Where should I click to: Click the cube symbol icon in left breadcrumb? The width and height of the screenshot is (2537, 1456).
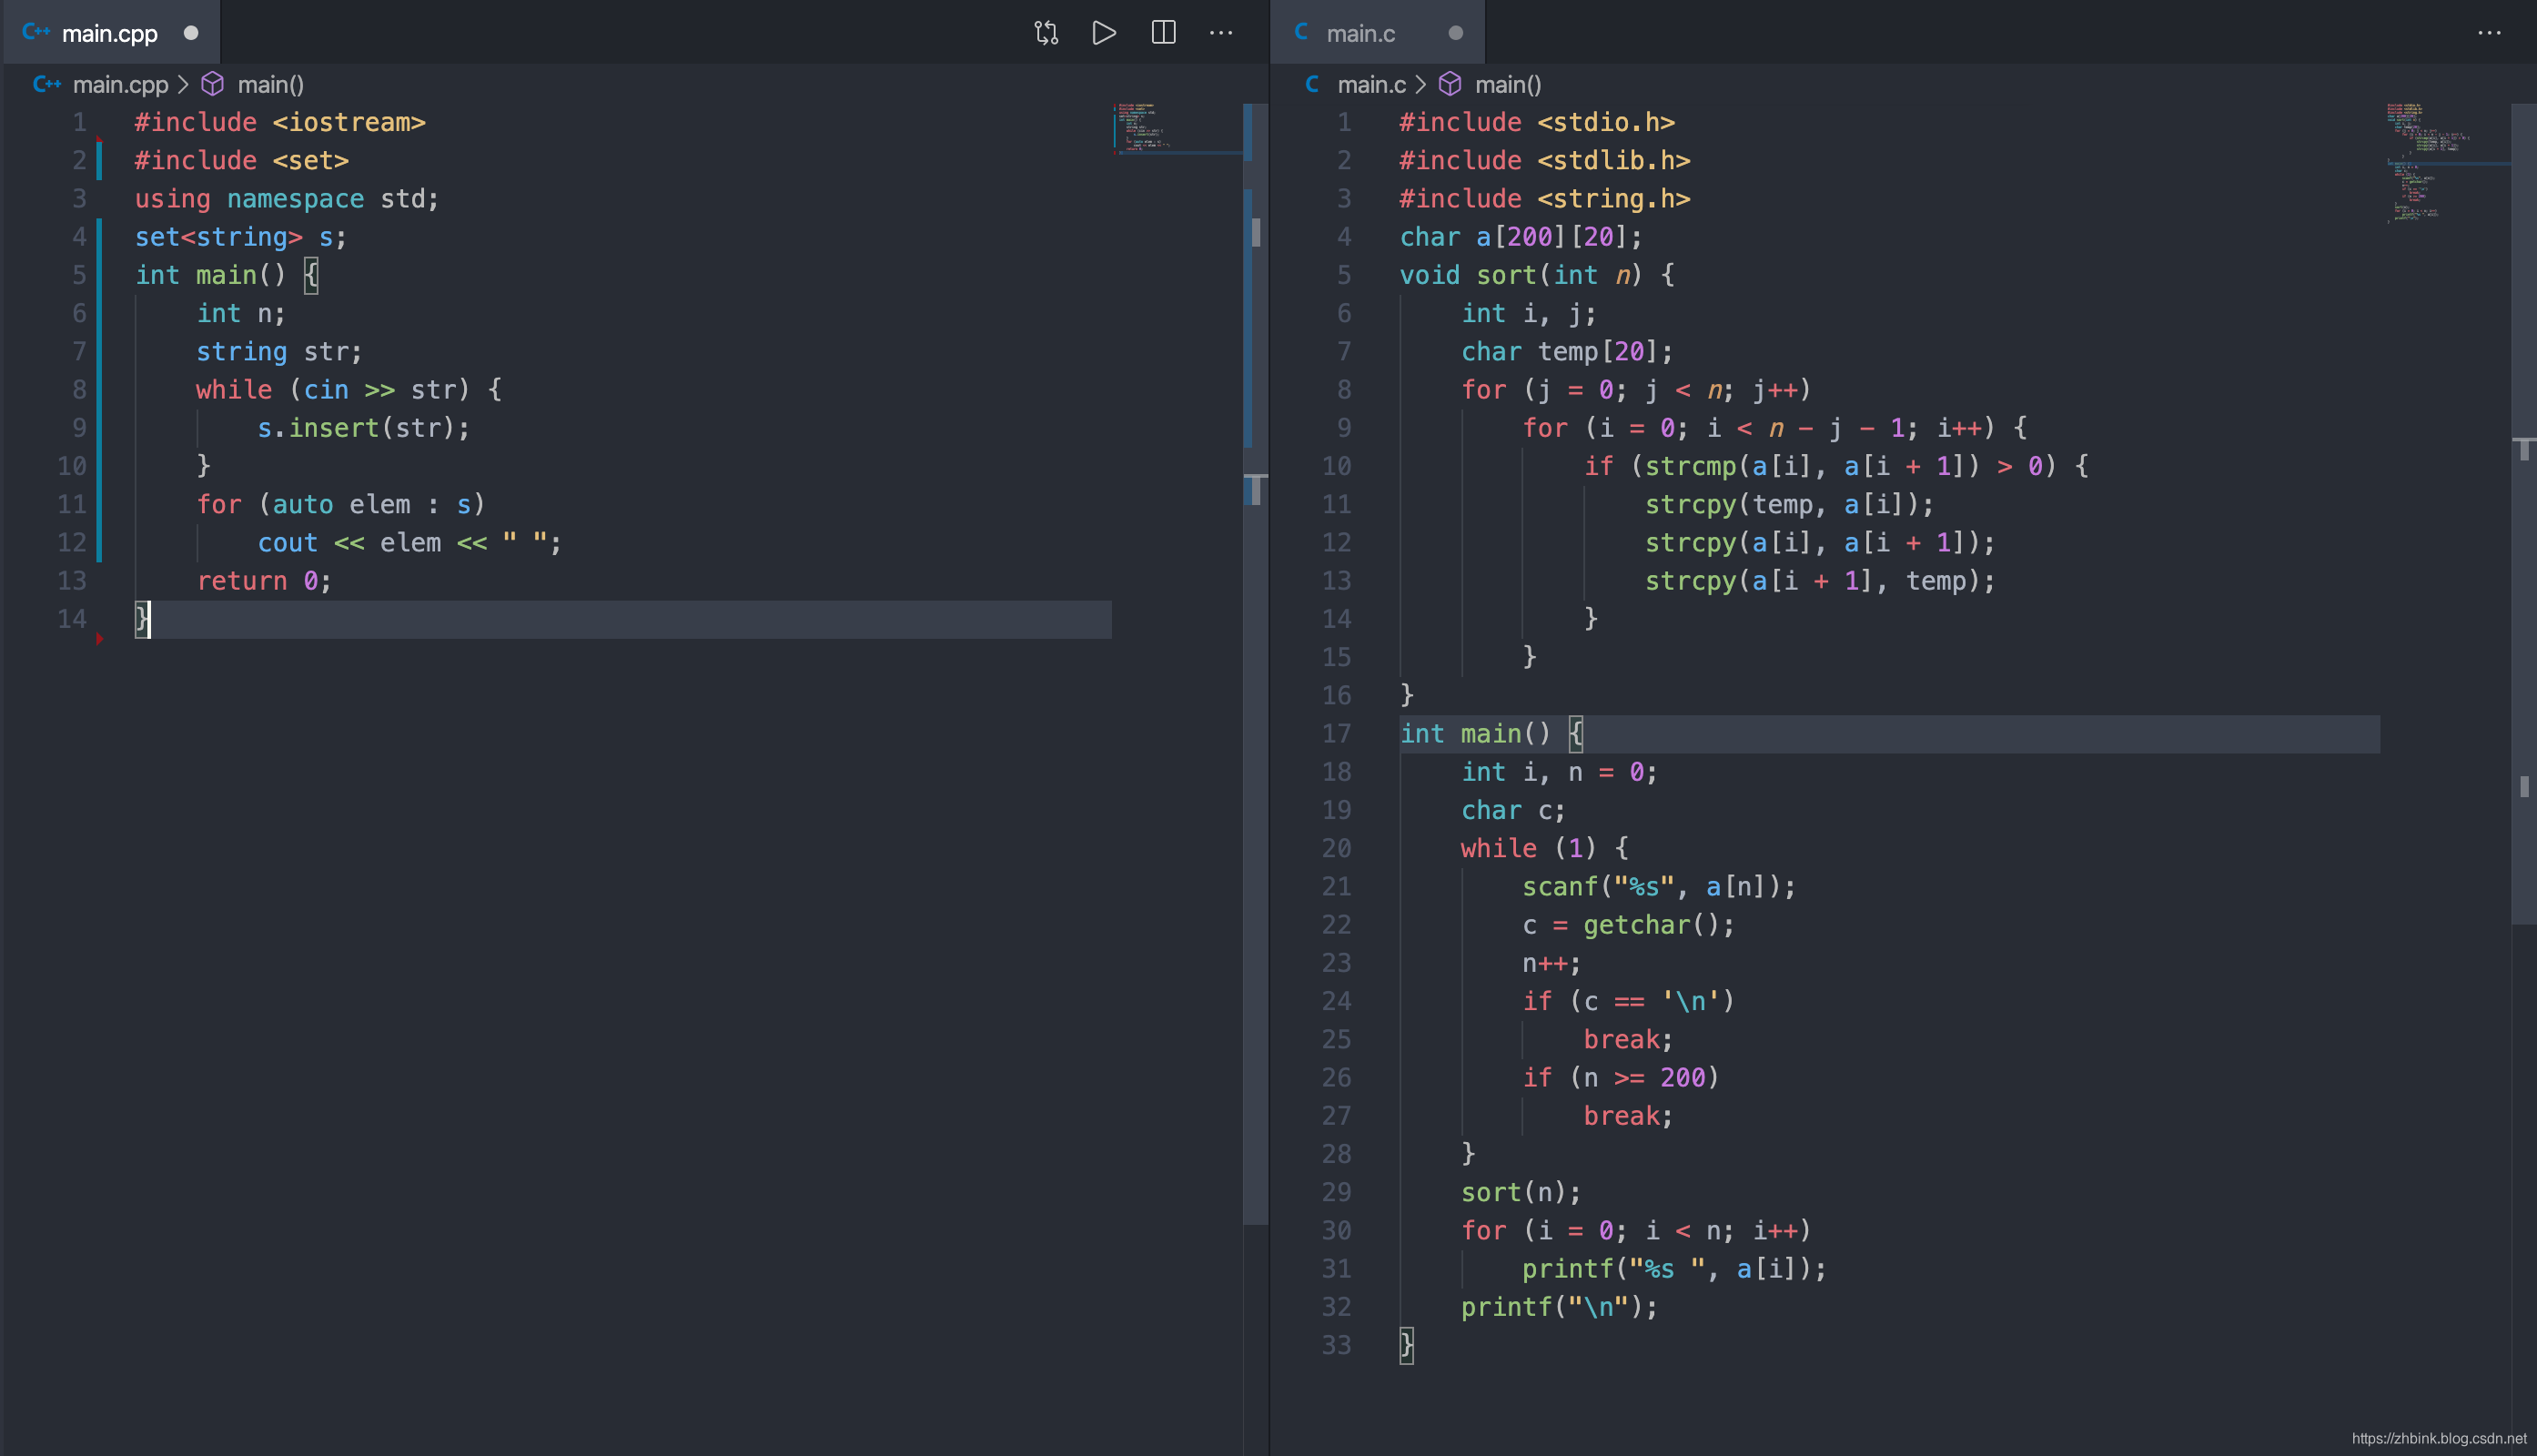tap(213, 84)
